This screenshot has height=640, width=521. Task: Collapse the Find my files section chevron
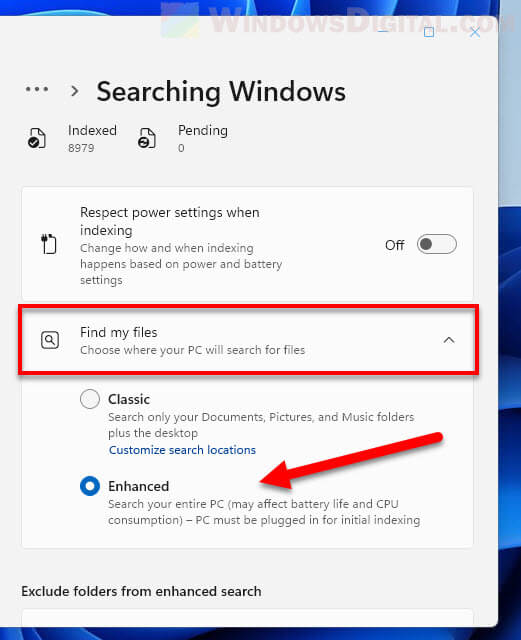449,340
